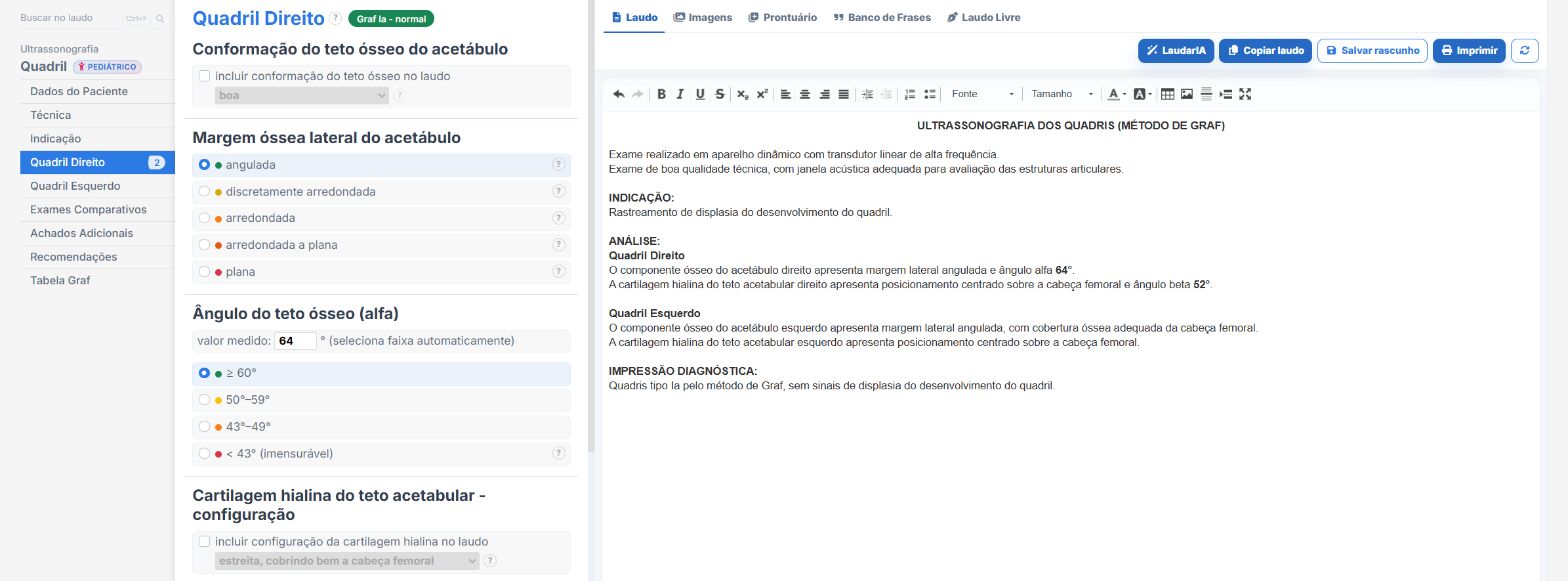Go to Quadril Esquerdo section
This screenshot has width=1568, height=581.
tap(97, 186)
